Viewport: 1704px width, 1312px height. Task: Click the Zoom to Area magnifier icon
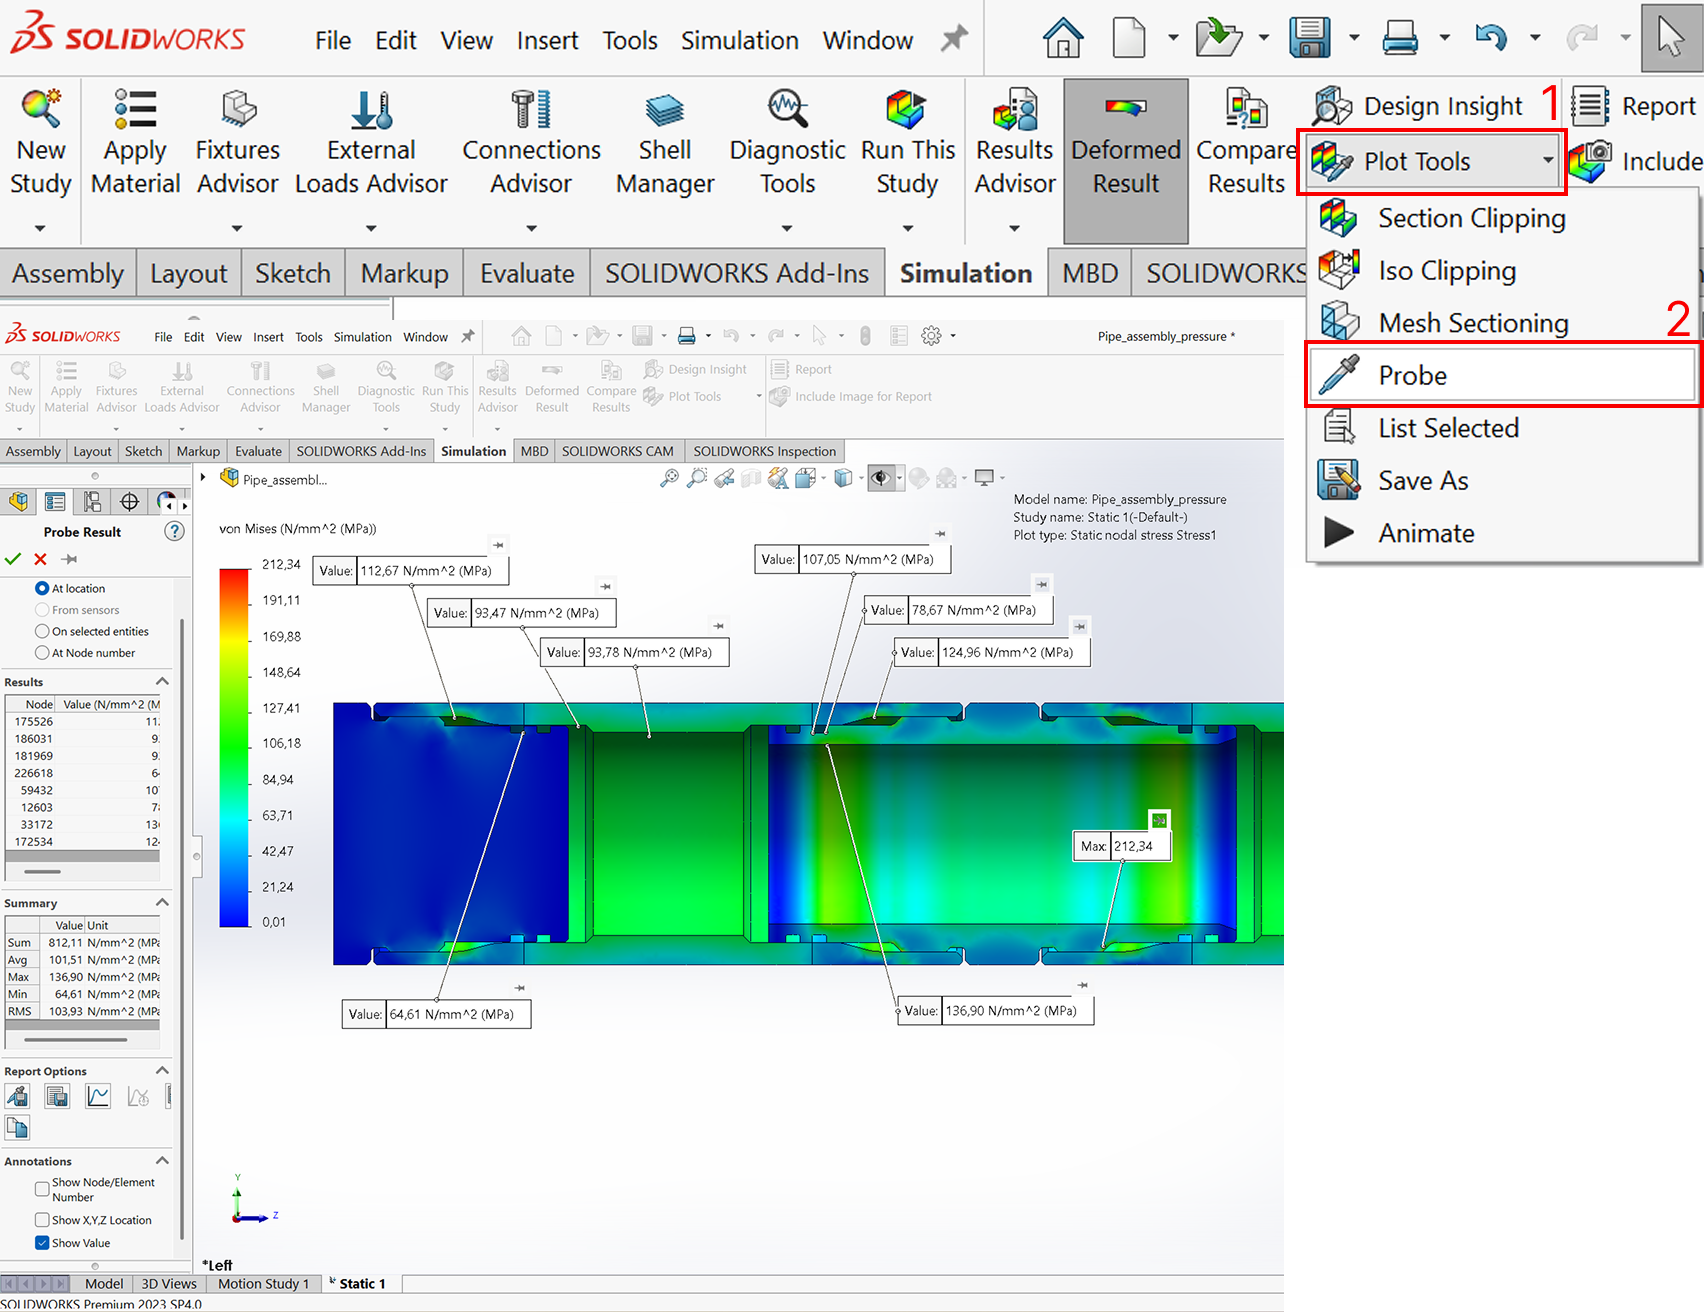(x=697, y=478)
